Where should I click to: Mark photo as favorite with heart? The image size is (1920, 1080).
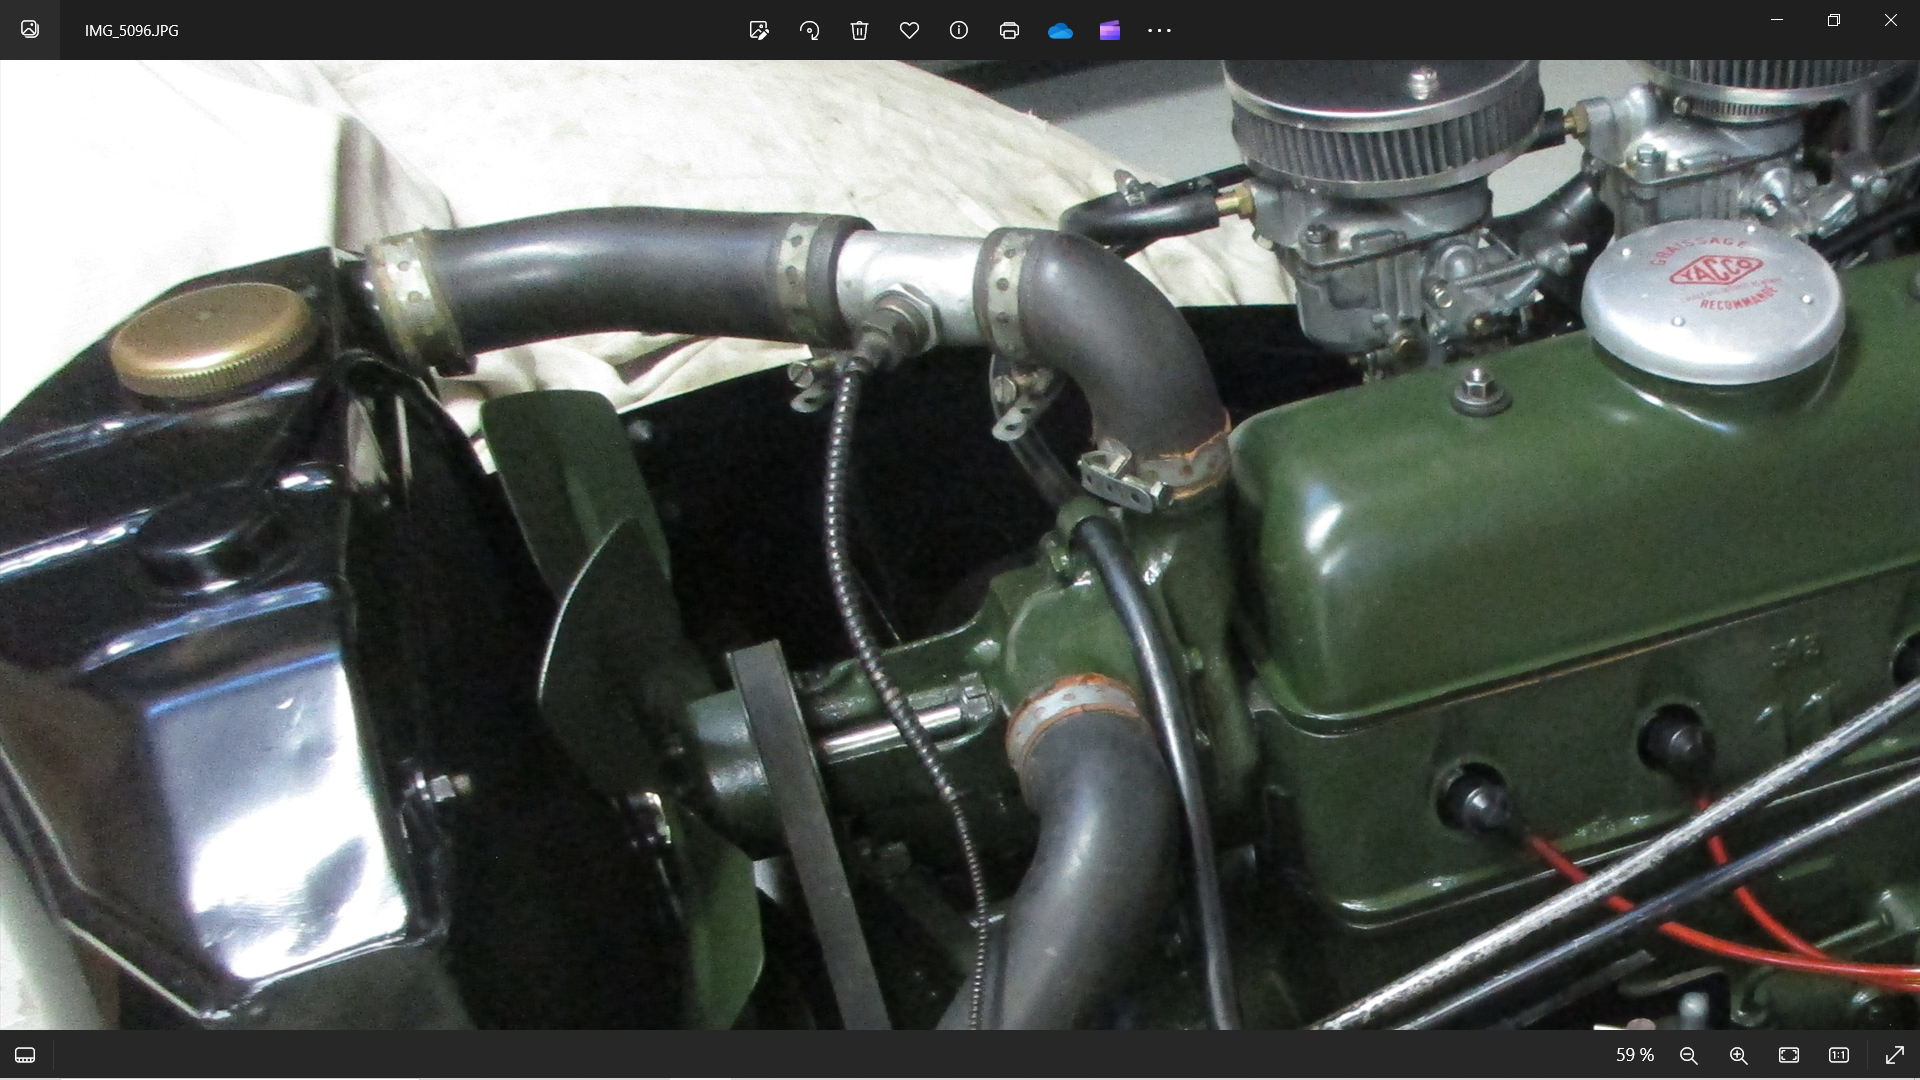pos(909,30)
